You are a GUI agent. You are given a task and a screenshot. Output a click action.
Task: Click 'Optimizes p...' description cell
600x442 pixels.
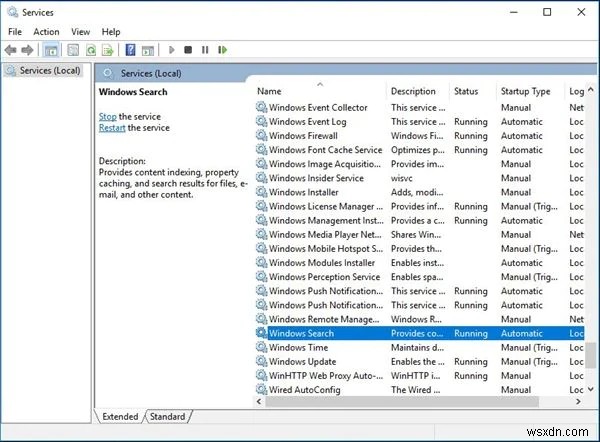[x=417, y=150]
